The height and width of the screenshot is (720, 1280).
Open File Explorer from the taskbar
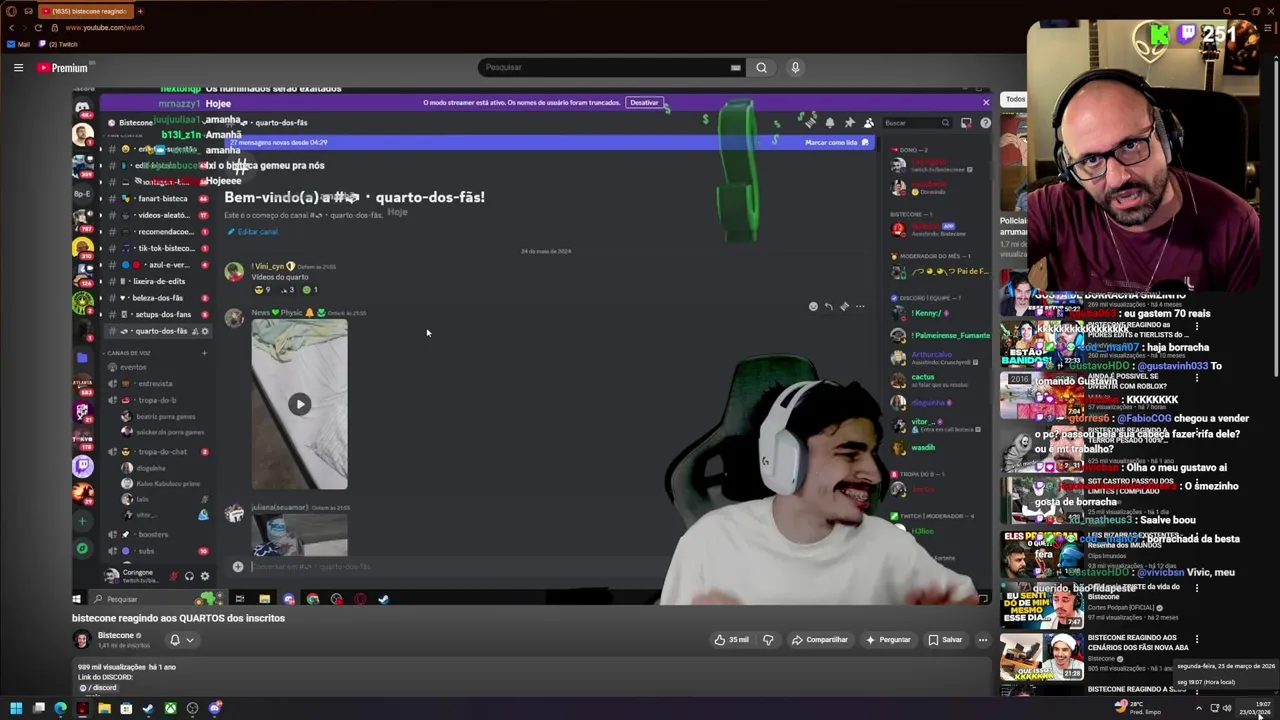(x=104, y=709)
